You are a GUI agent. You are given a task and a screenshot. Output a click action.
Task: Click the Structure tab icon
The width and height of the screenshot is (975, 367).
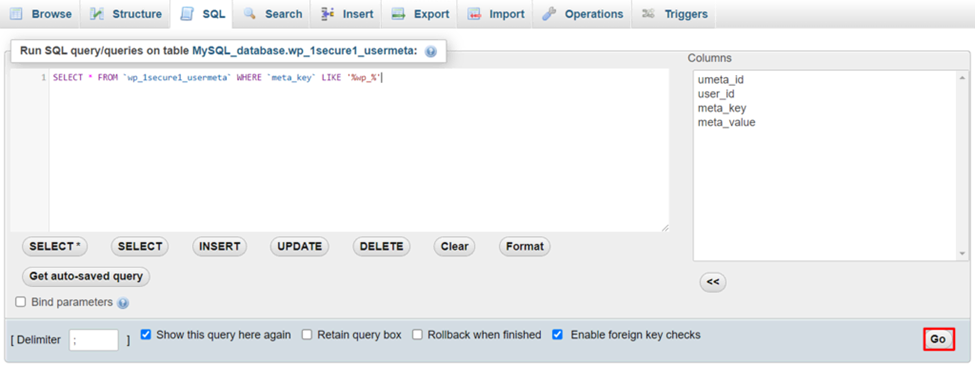point(97,14)
